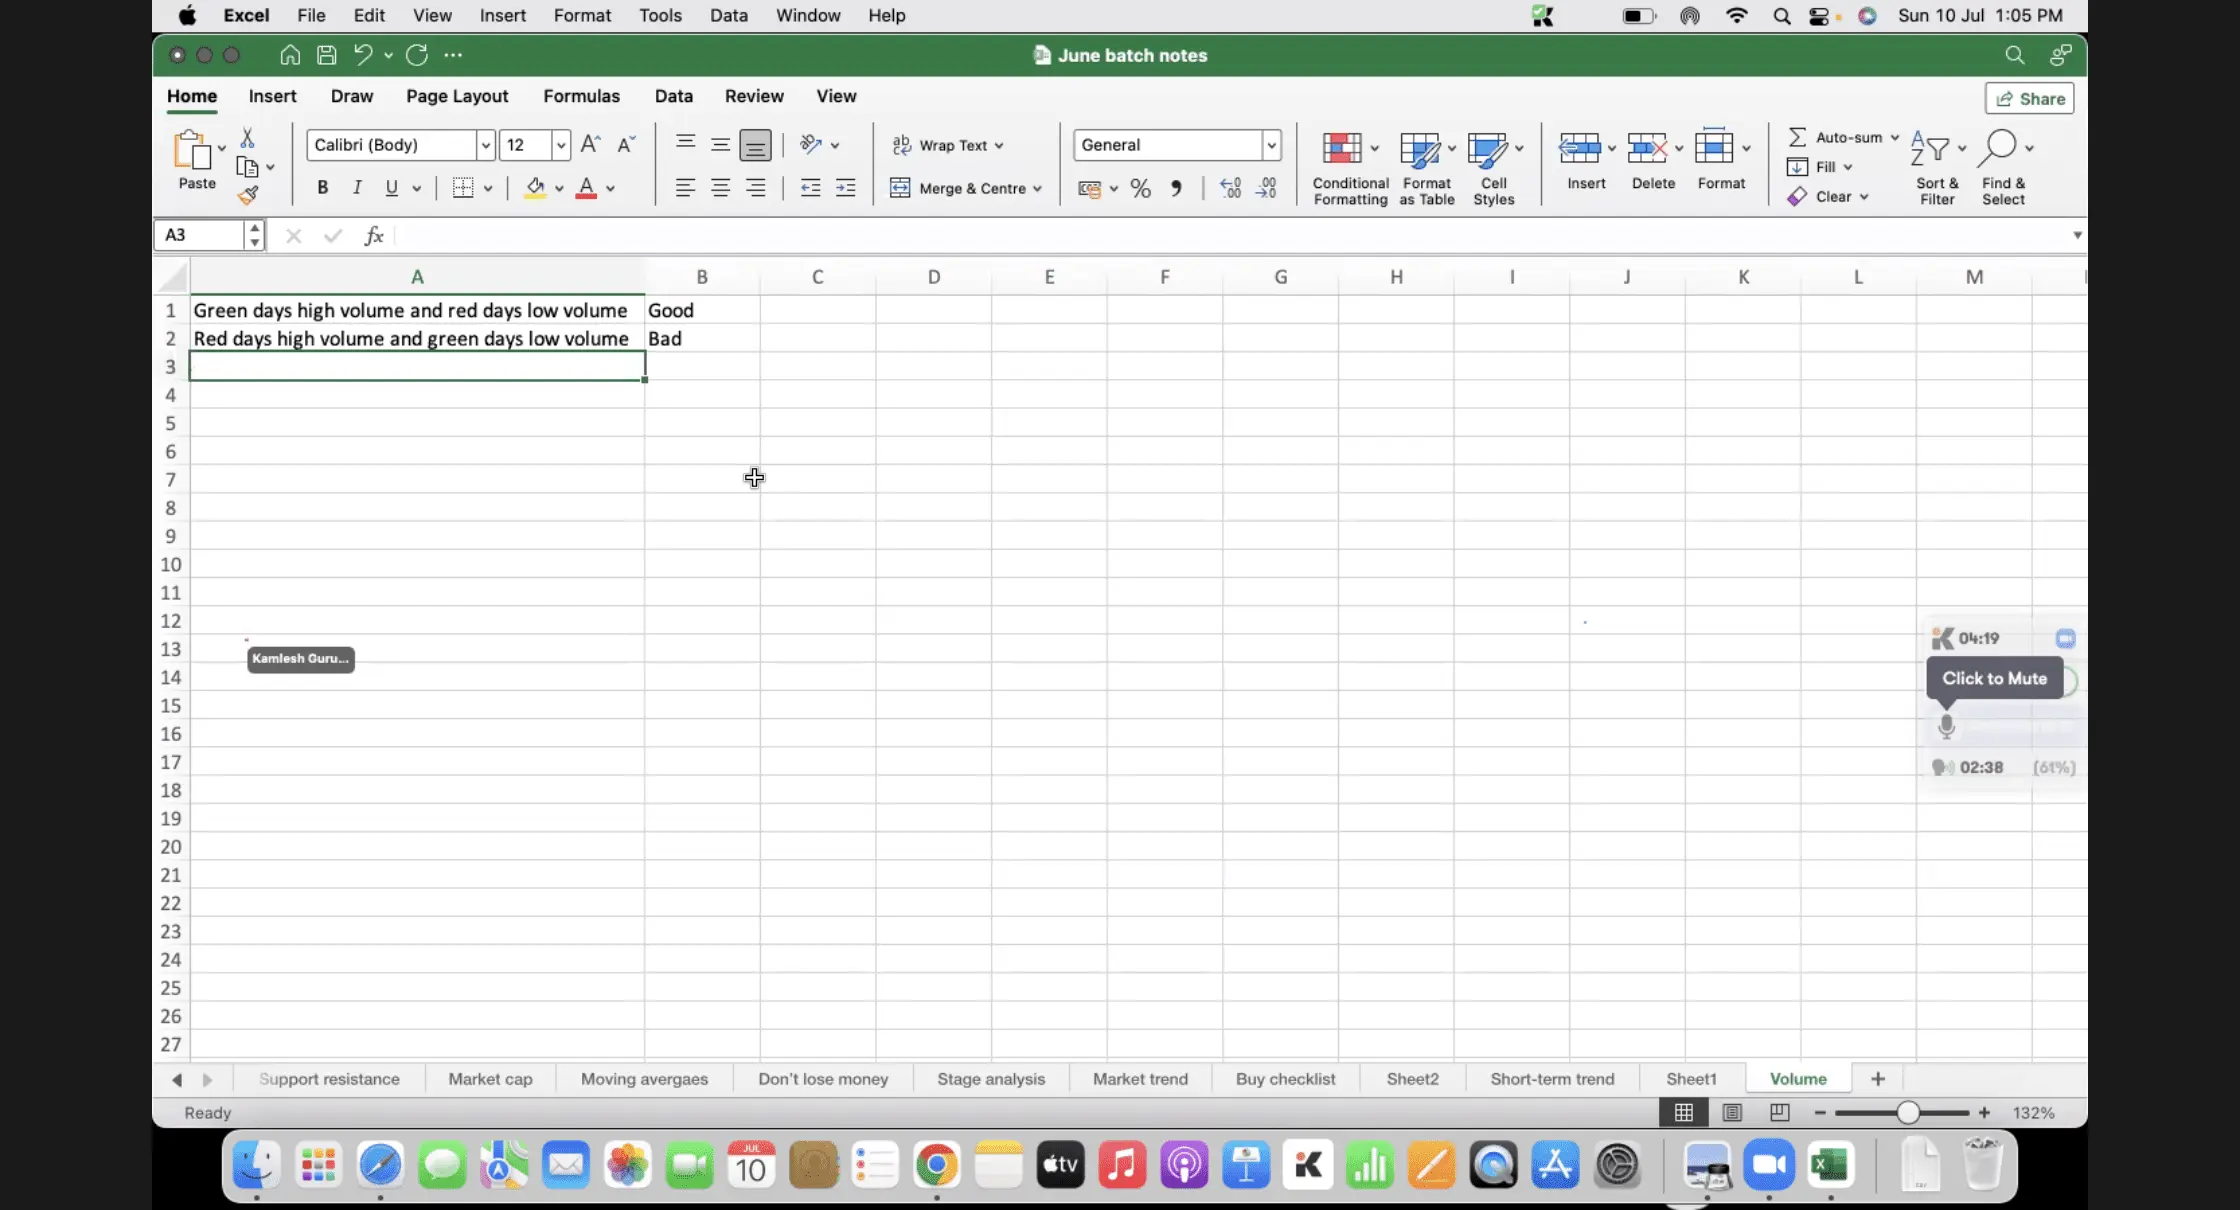Switch to the Market trend sheet tab
The height and width of the screenshot is (1210, 2240).
(1140, 1079)
